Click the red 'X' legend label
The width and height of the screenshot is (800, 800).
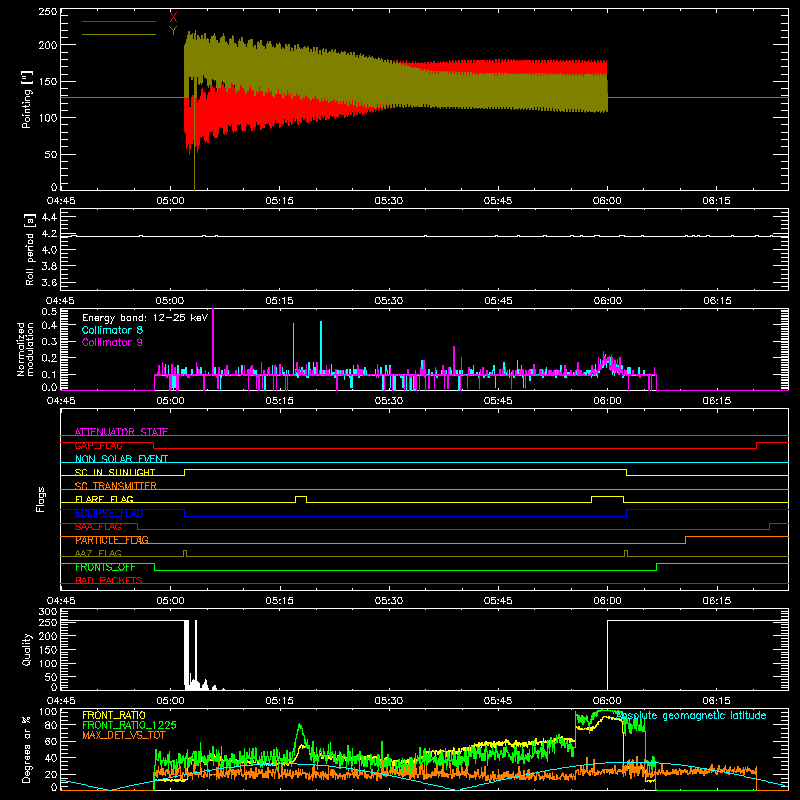173,18
